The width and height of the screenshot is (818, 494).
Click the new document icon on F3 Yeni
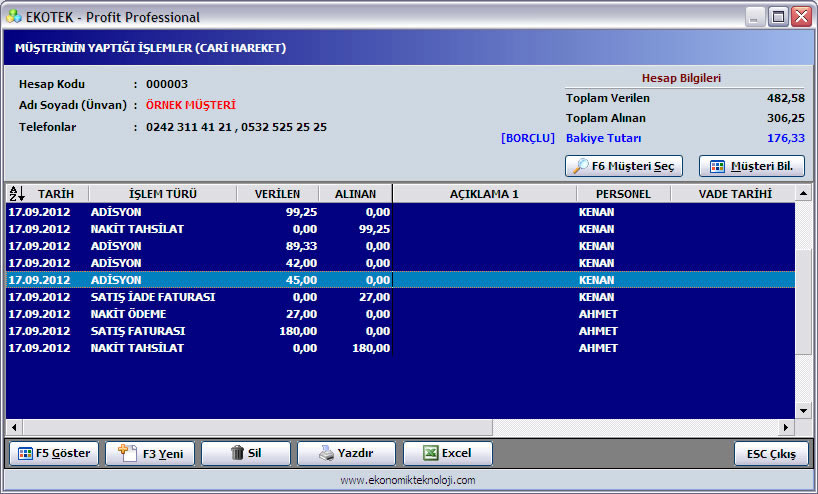127,453
